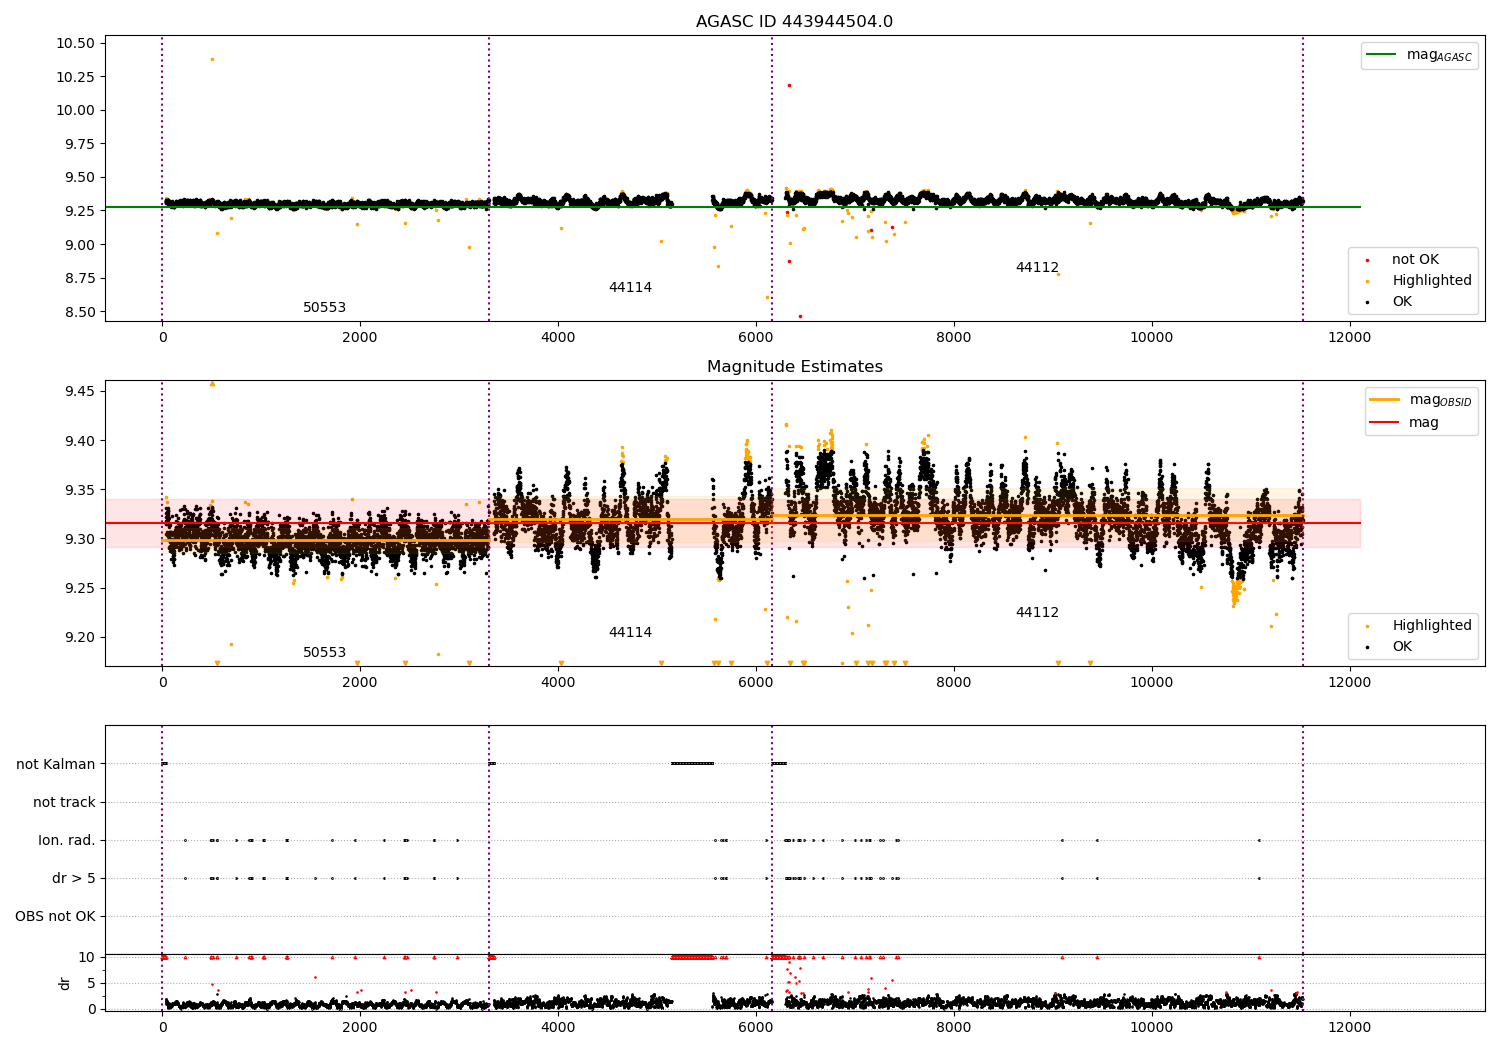Click 'Highlighted' legend entry in top plot
This screenshot has height=1050, width=1500.
(1432, 281)
